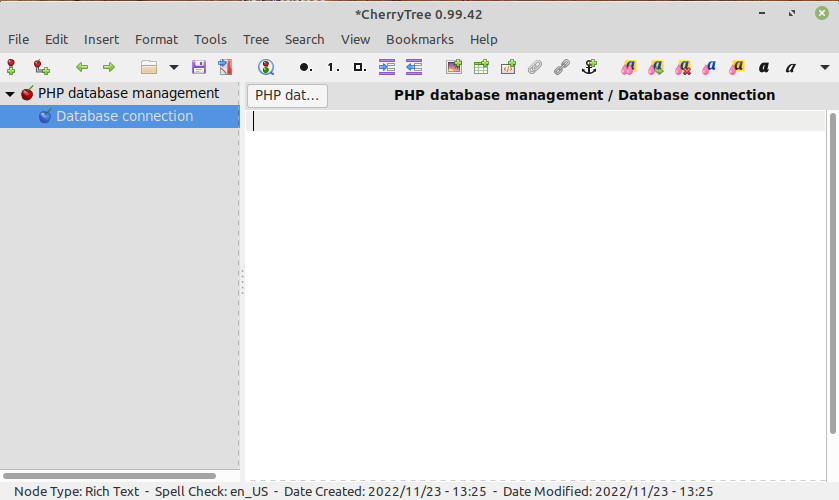
Task: Toggle to-do checkbox list formatting
Action: (359, 67)
